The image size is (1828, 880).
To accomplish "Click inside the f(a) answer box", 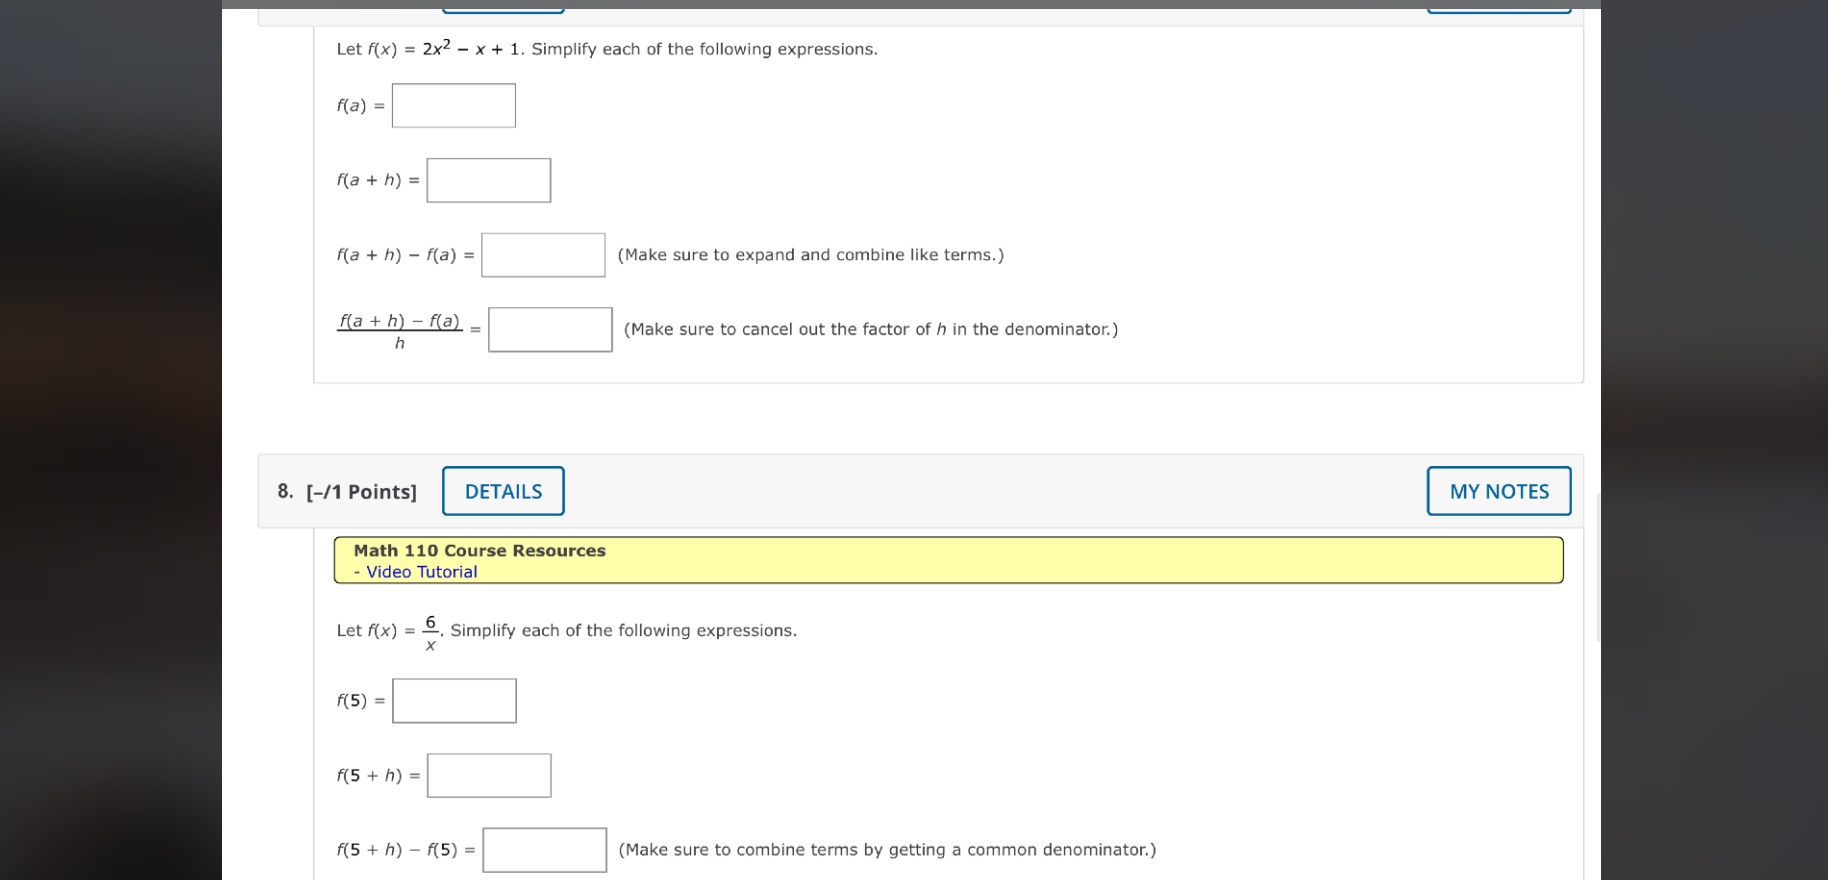I will [453, 104].
